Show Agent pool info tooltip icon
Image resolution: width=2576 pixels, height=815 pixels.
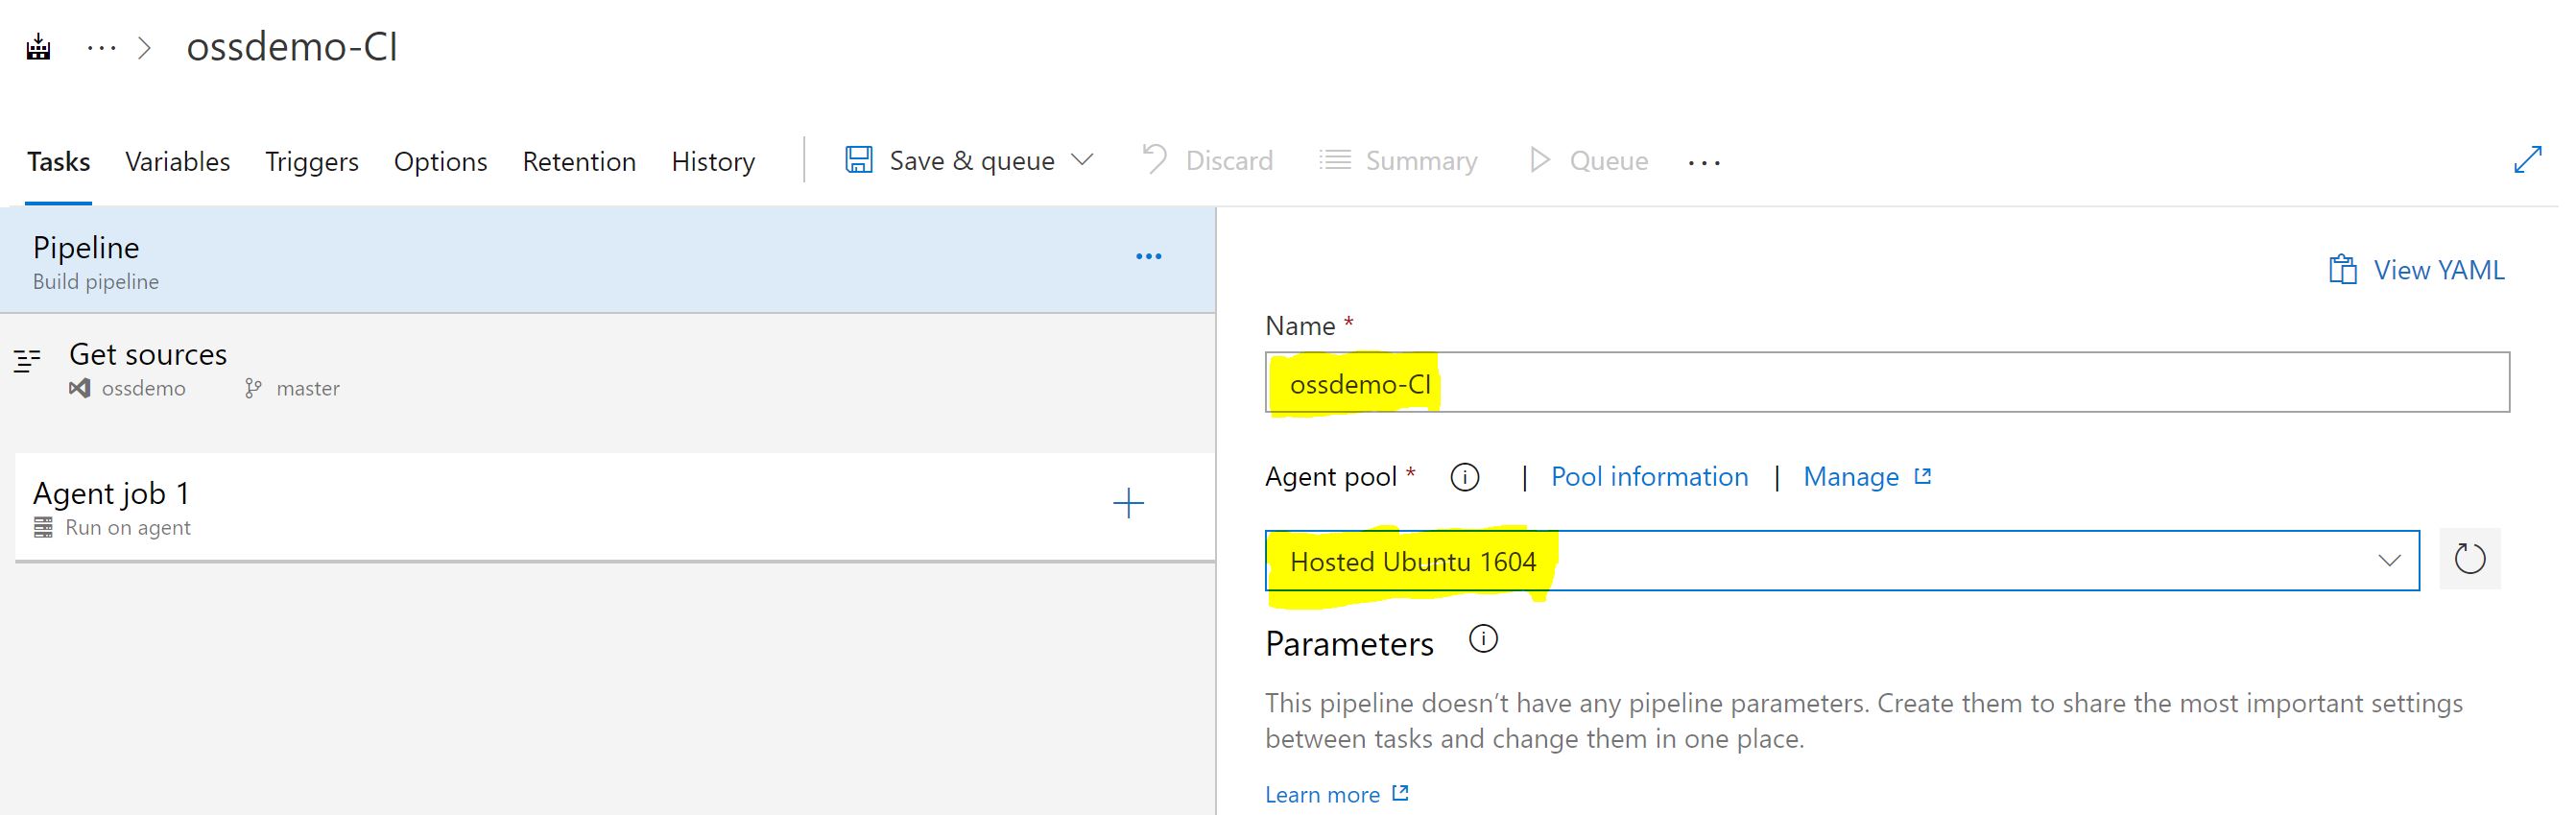(1464, 478)
